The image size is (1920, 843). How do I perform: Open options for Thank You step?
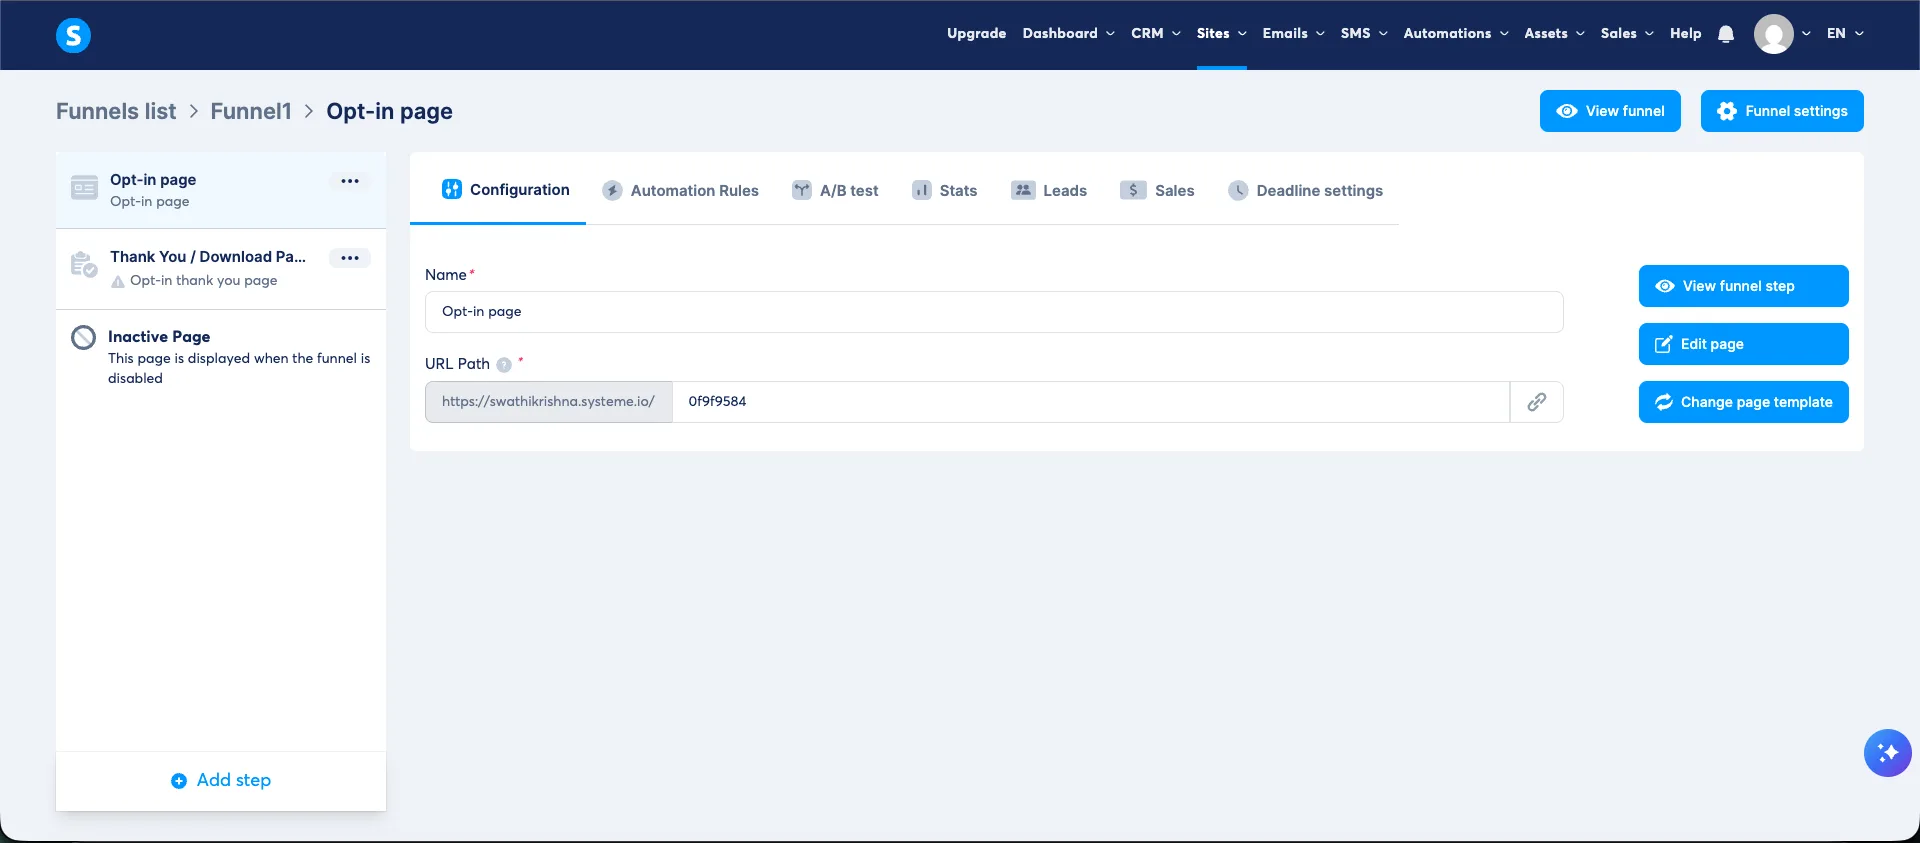coord(350,258)
